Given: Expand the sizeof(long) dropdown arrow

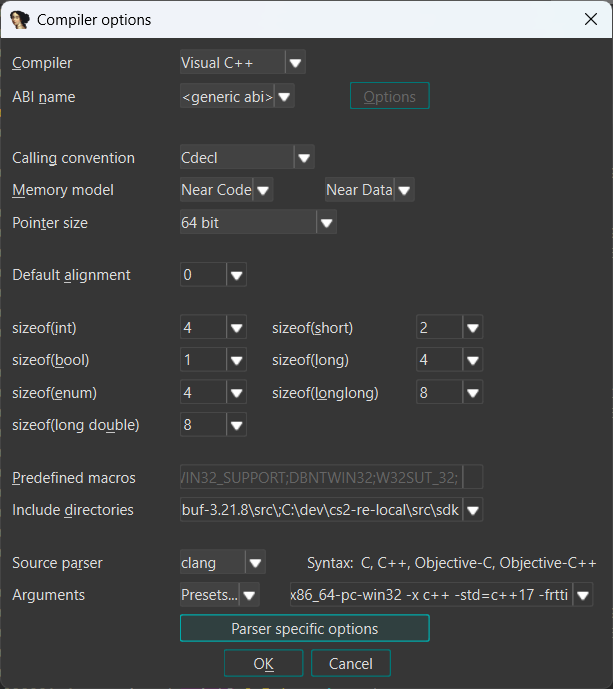Looking at the screenshot, I should tap(473, 360).
